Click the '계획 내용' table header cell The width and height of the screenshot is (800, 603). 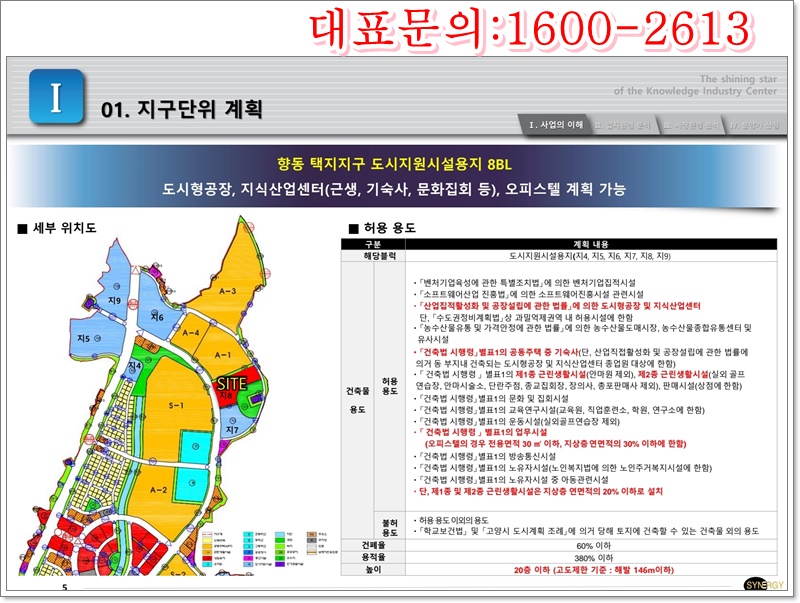(591, 244)
